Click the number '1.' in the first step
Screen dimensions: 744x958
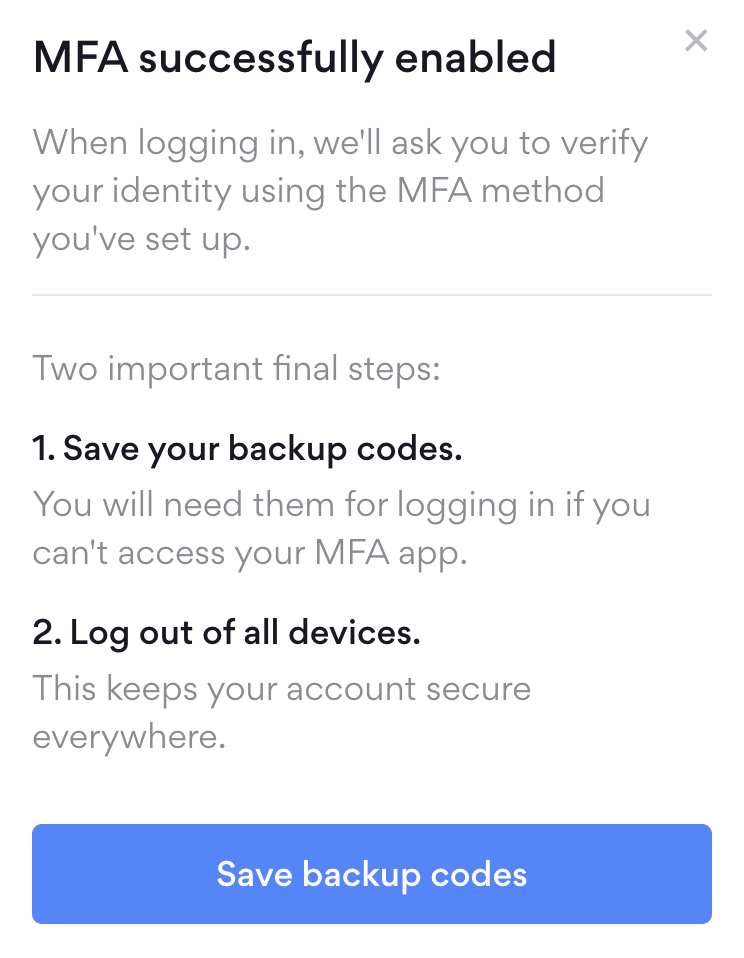pyautogui.click(x=44, y=448)
